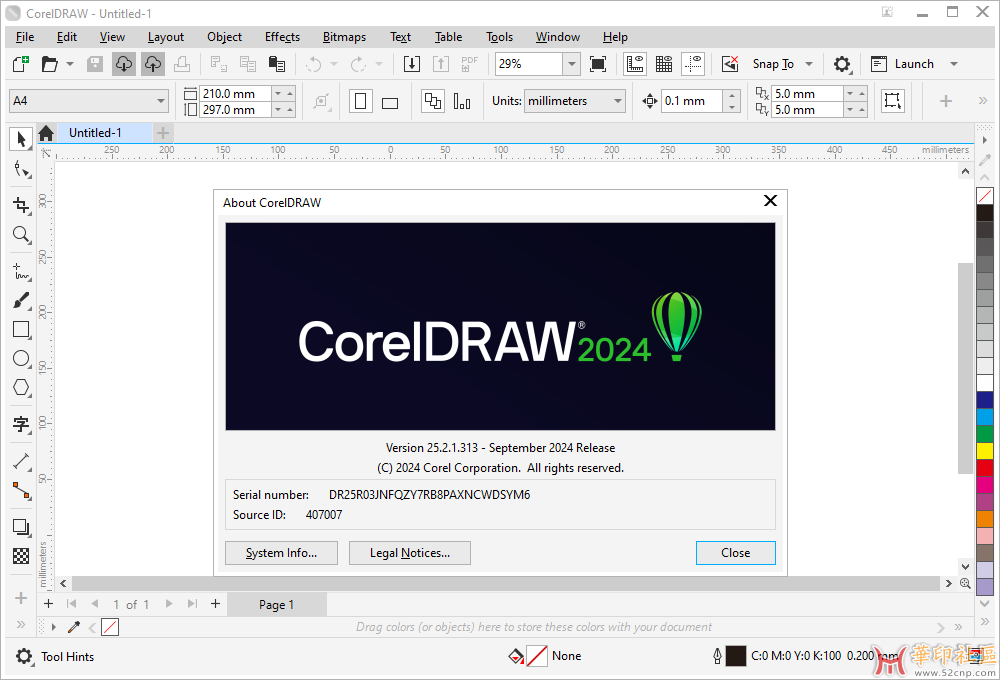Select the Drop Shadow tool
The image size is (1000, 680).
[x=21, y=527]
